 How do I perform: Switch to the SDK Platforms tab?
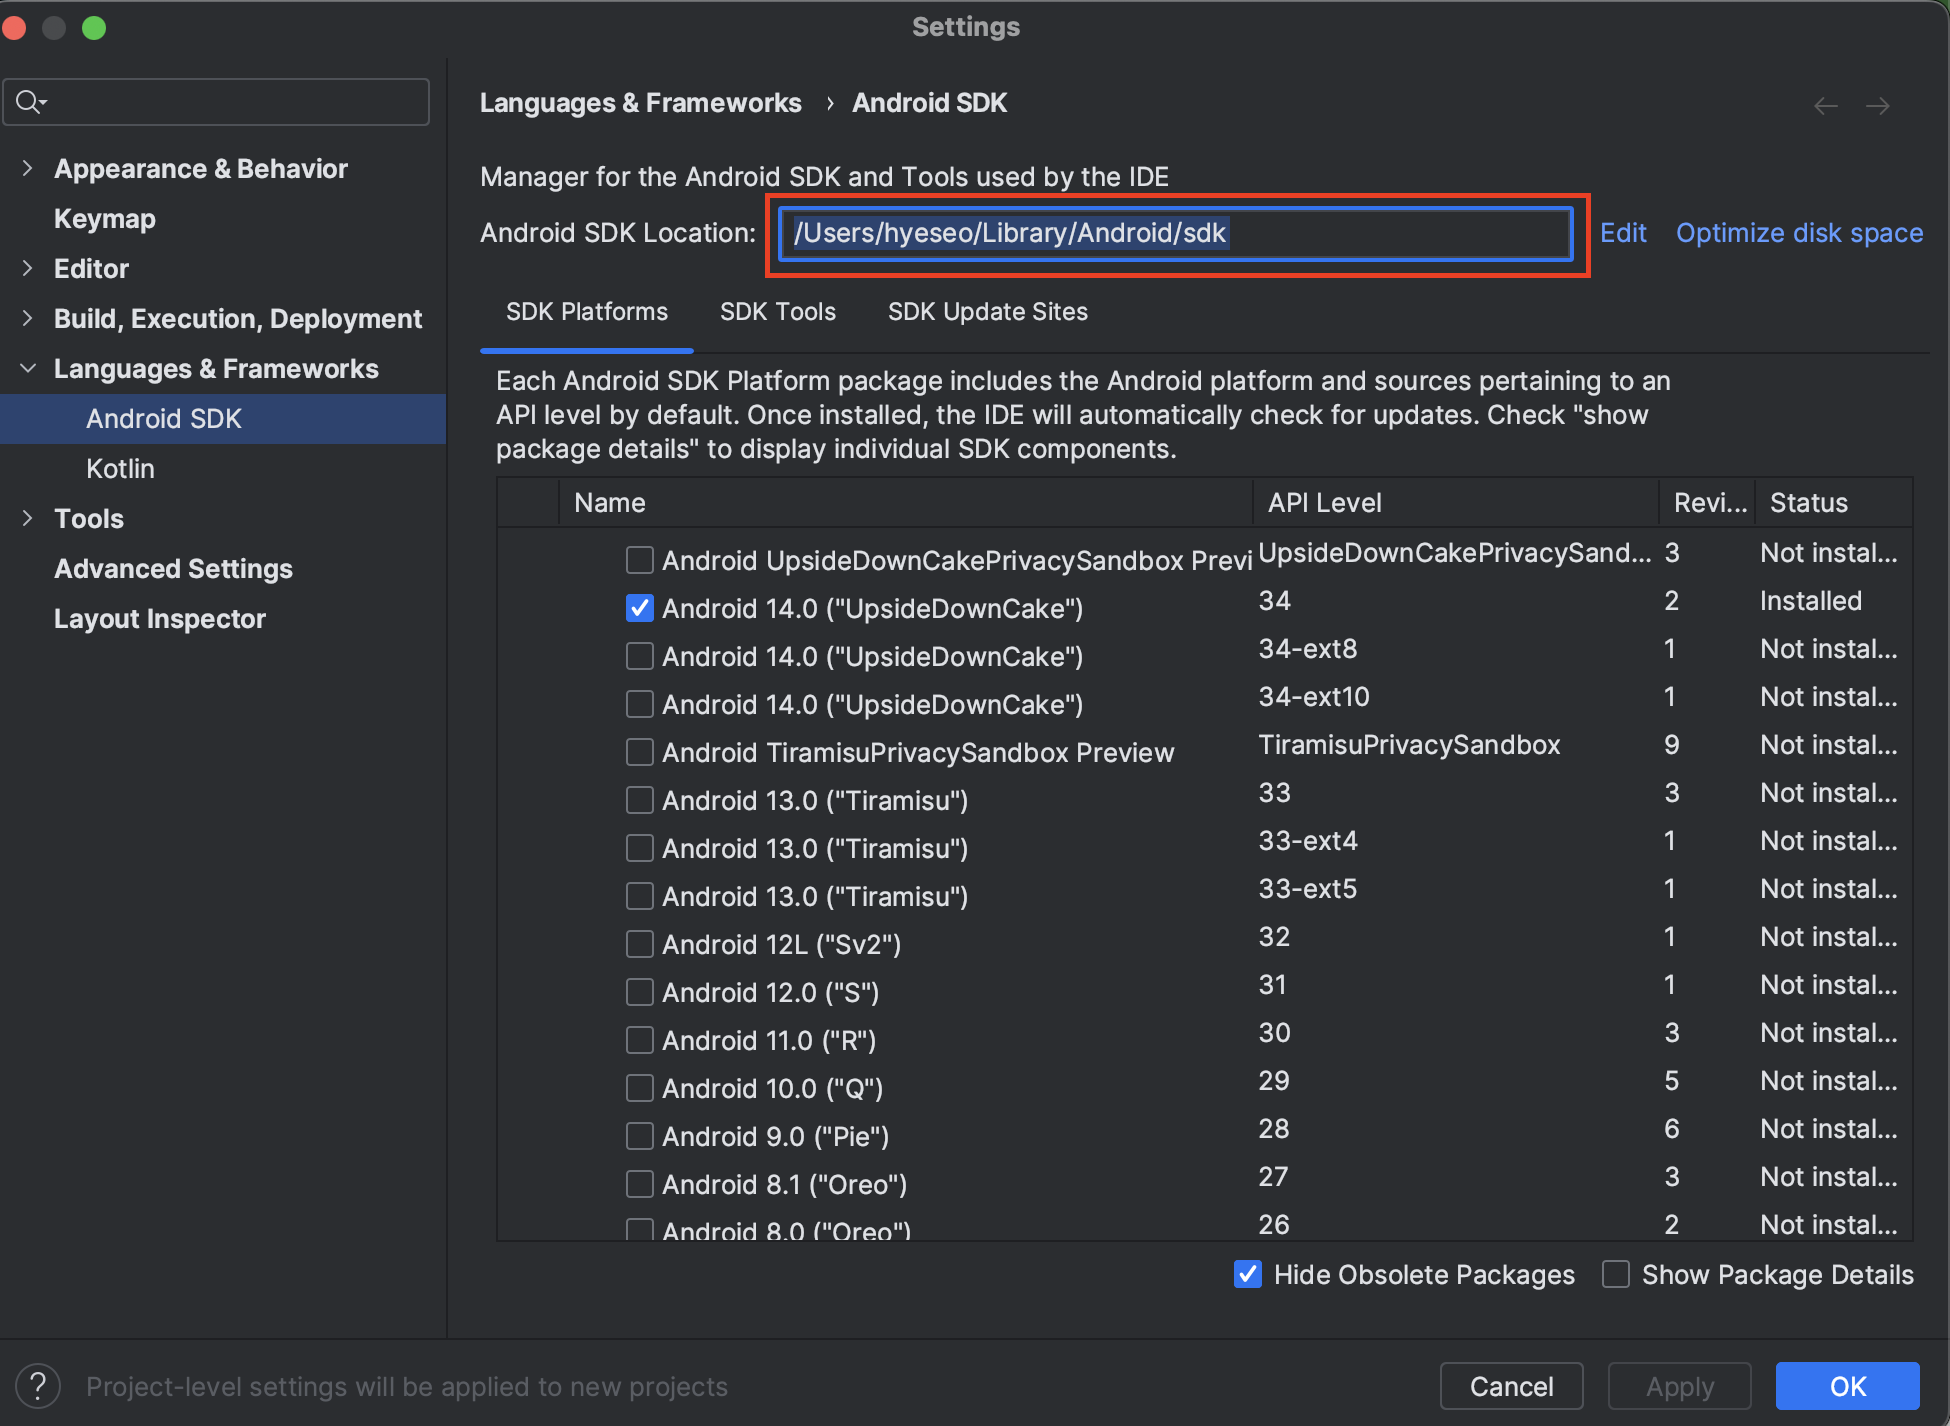587,312
